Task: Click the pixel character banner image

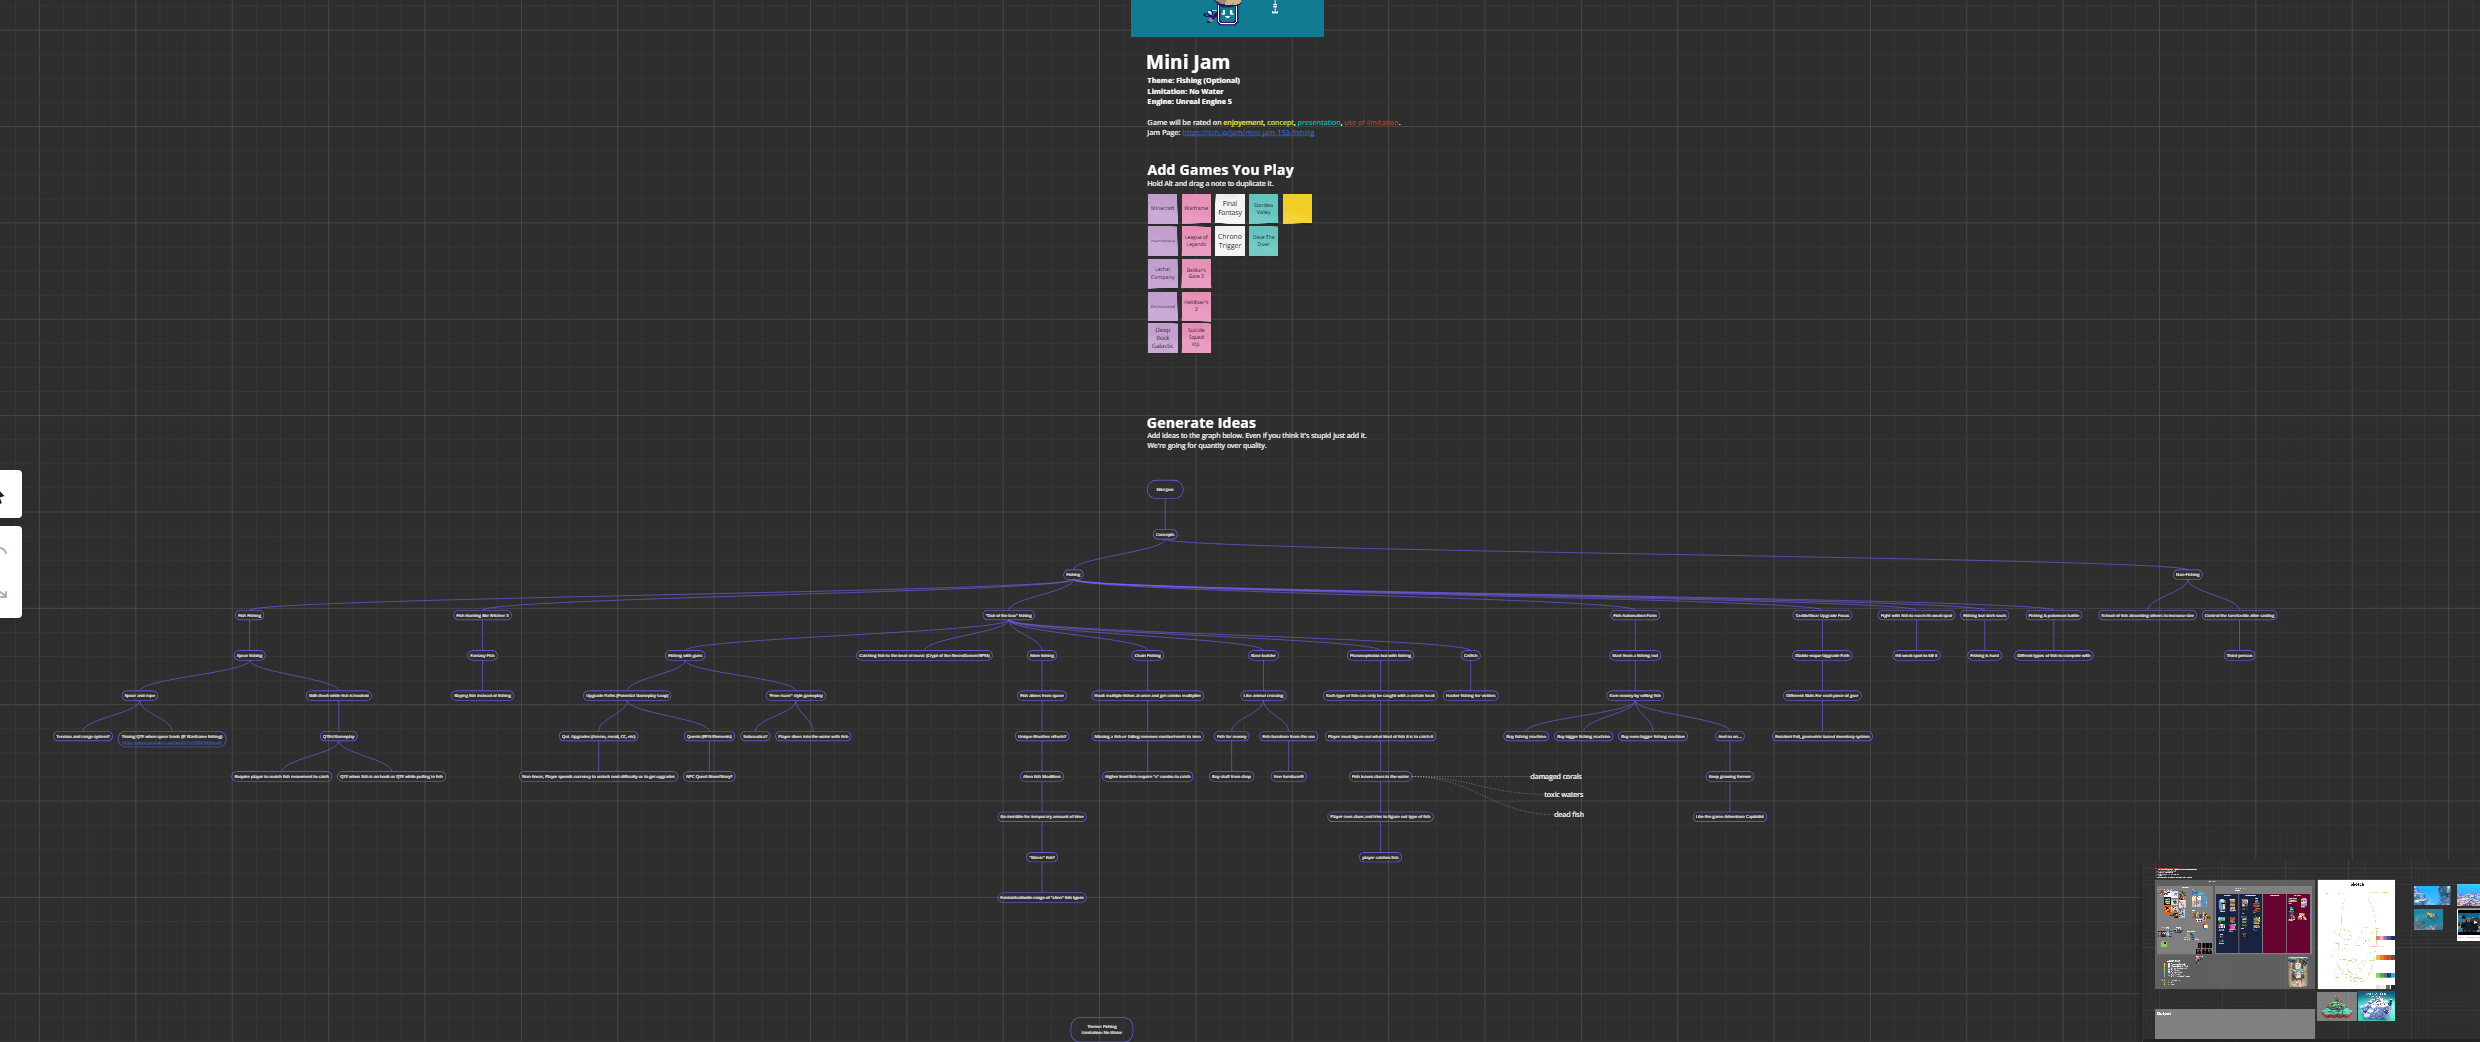Action: (x=1227, y=17)
